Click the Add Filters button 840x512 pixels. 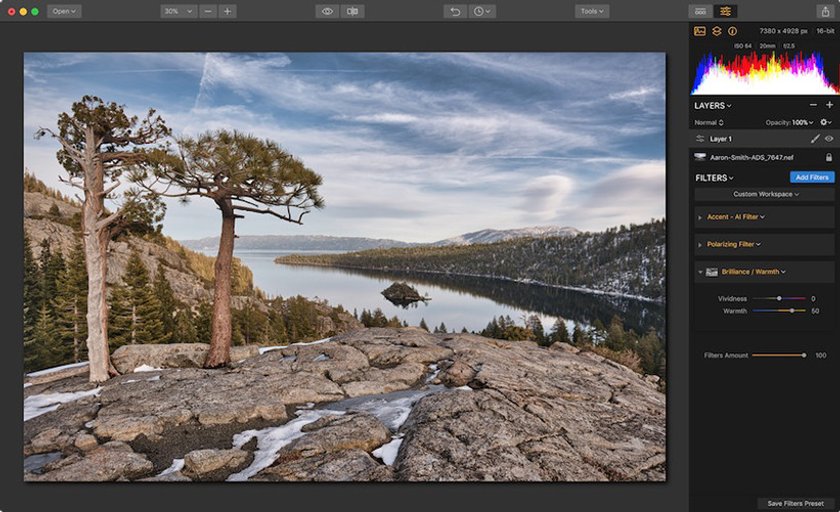tap(812, 177)
